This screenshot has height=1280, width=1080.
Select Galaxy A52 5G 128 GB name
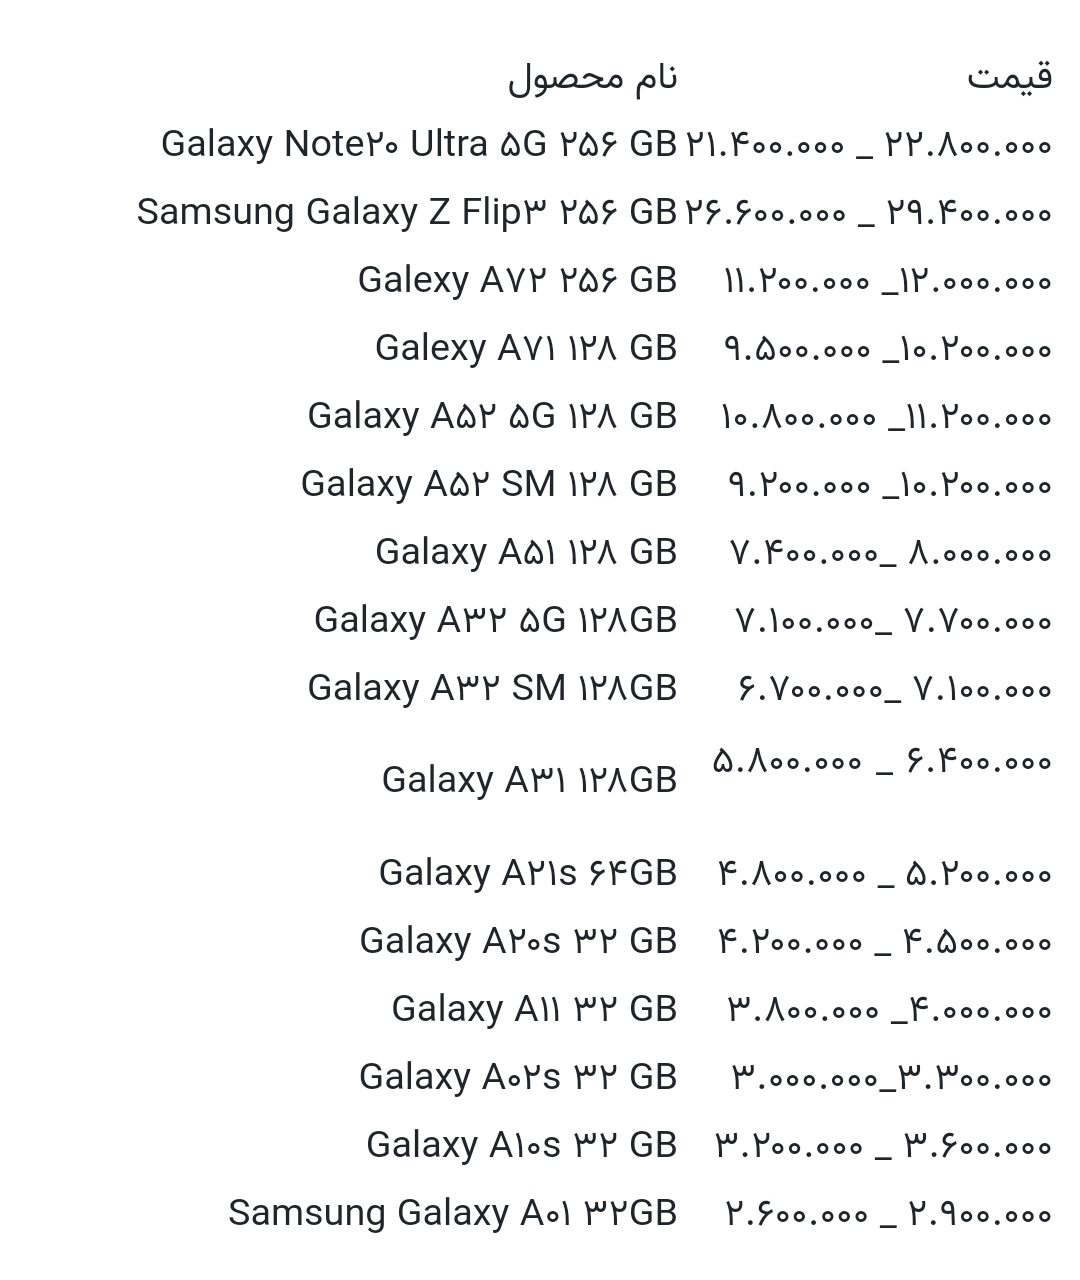[492, 416]
